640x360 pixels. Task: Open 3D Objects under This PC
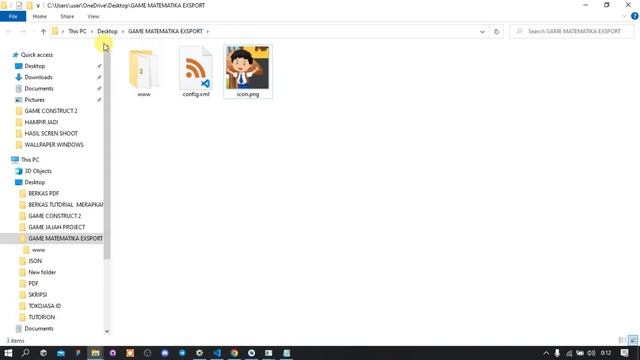point(38,171)
